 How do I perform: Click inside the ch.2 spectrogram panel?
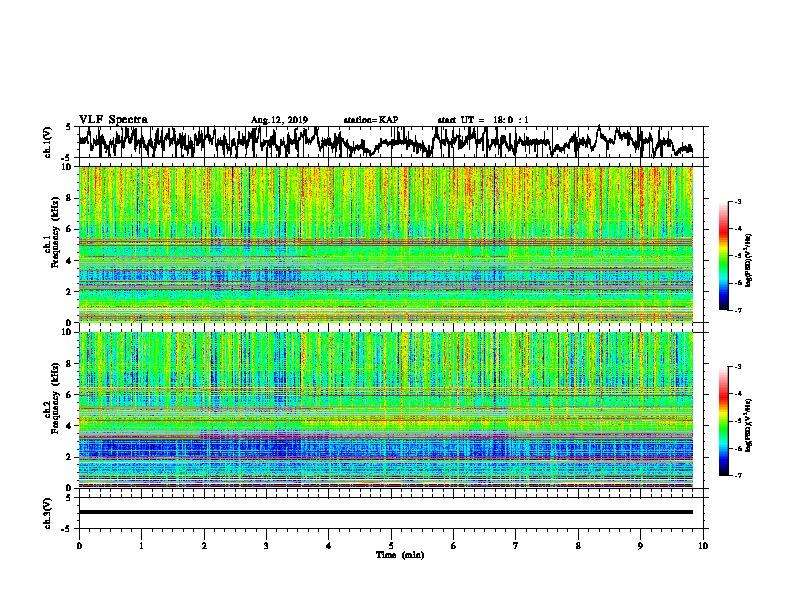[x=386, y=410]
